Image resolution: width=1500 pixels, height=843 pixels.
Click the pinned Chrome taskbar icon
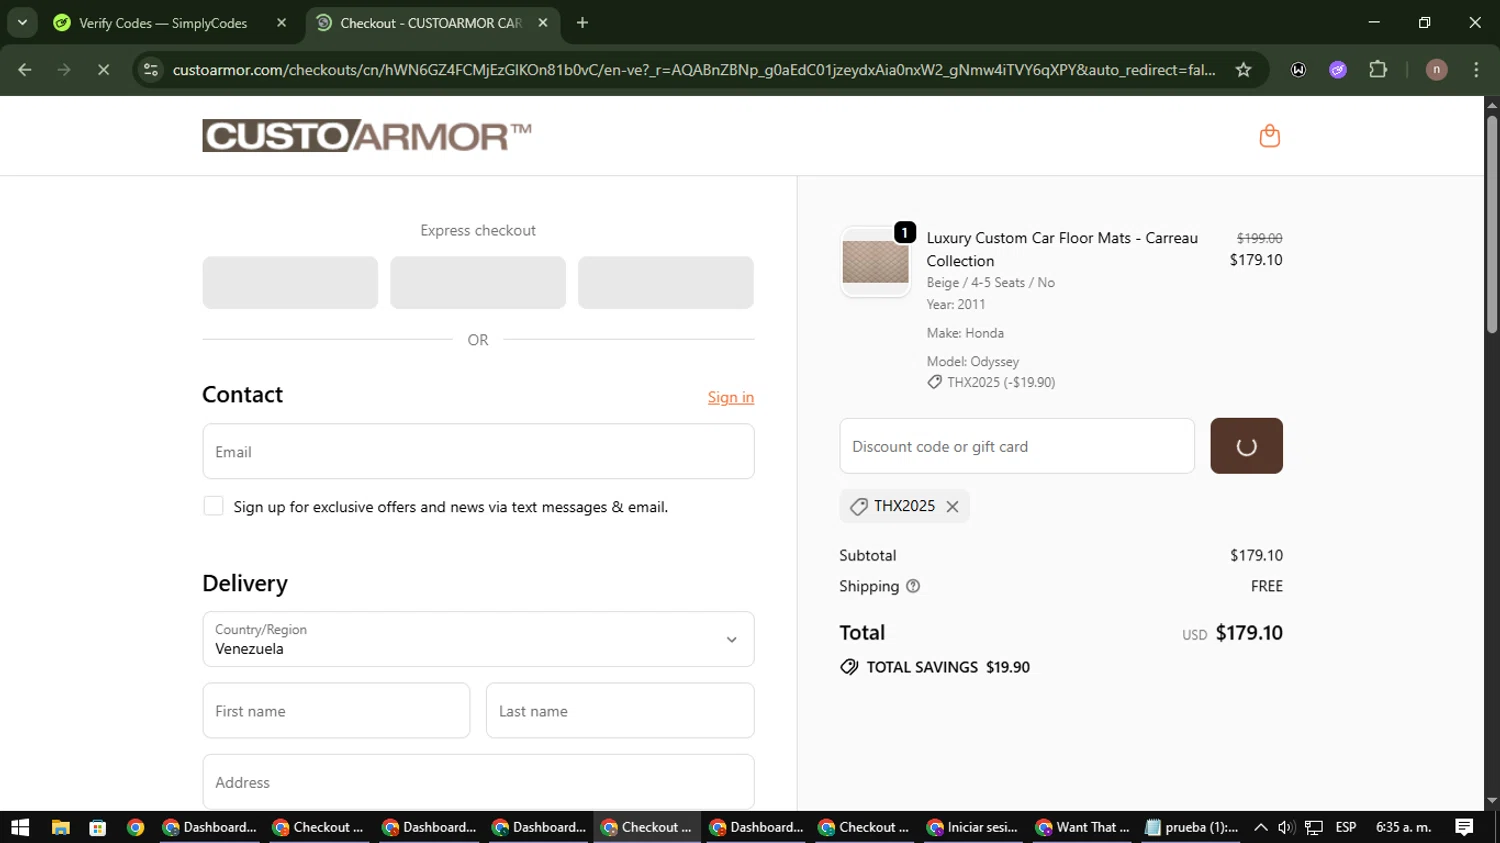(x=135, y=827)
